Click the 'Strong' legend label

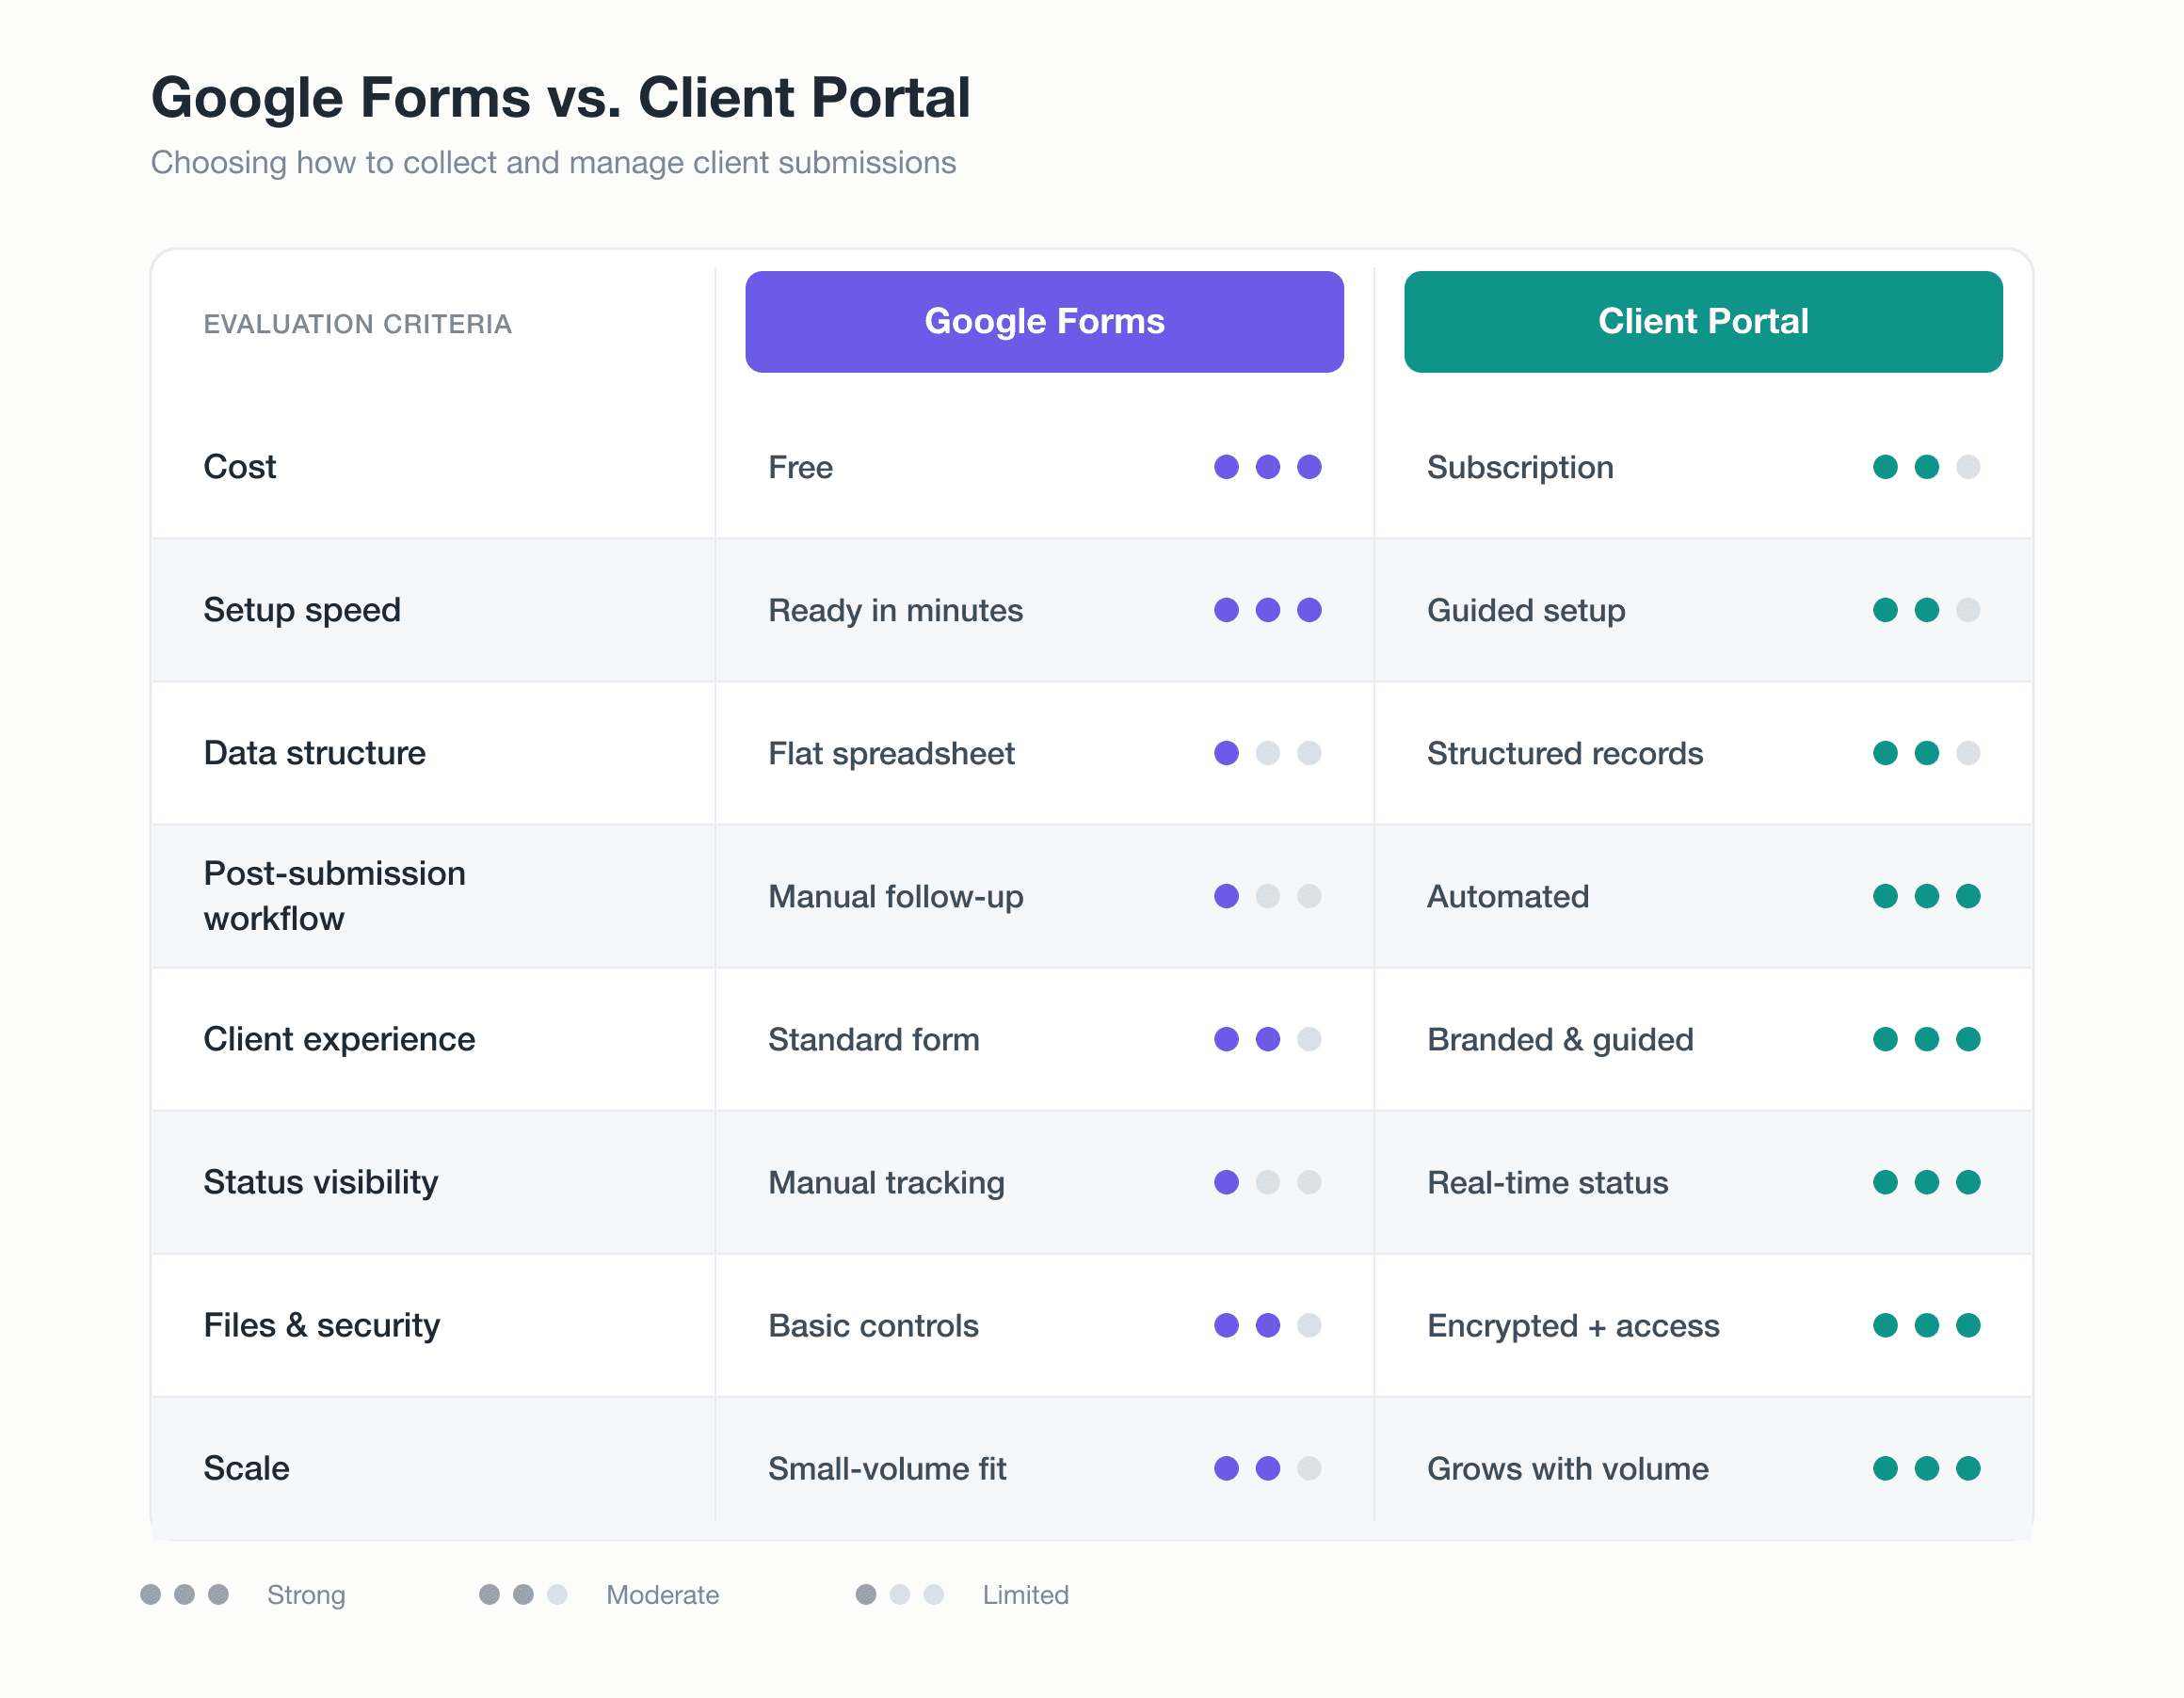tap(306, 1594)
